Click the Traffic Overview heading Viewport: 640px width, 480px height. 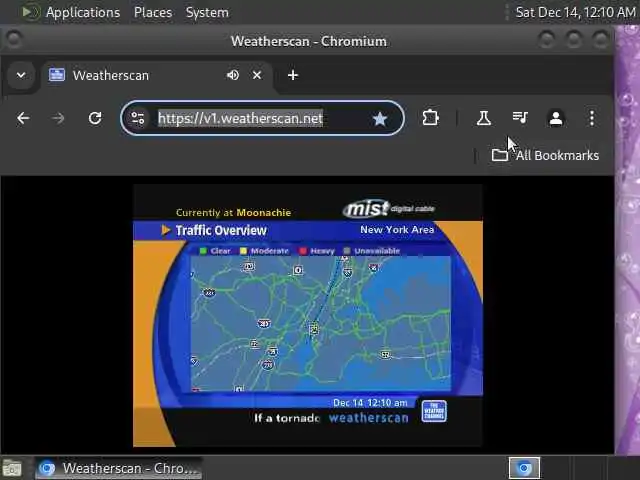(221, 230)
